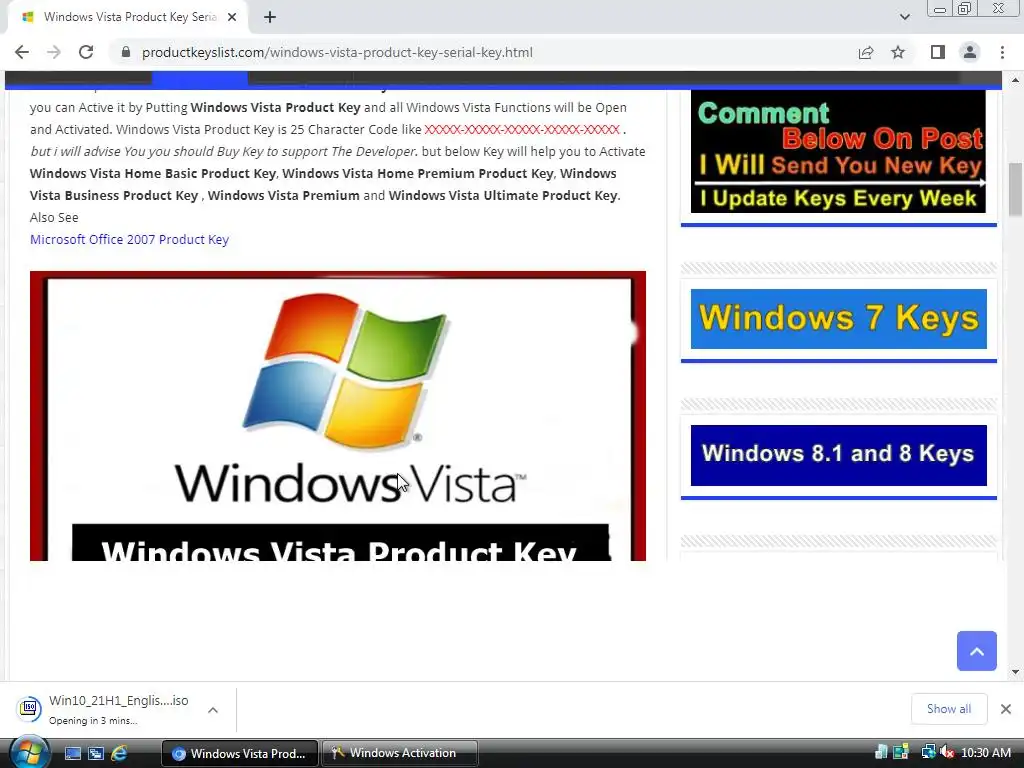The image size is (1024, 768).
Task: Click the lock site info icon
Action: (x=126, y=52)
